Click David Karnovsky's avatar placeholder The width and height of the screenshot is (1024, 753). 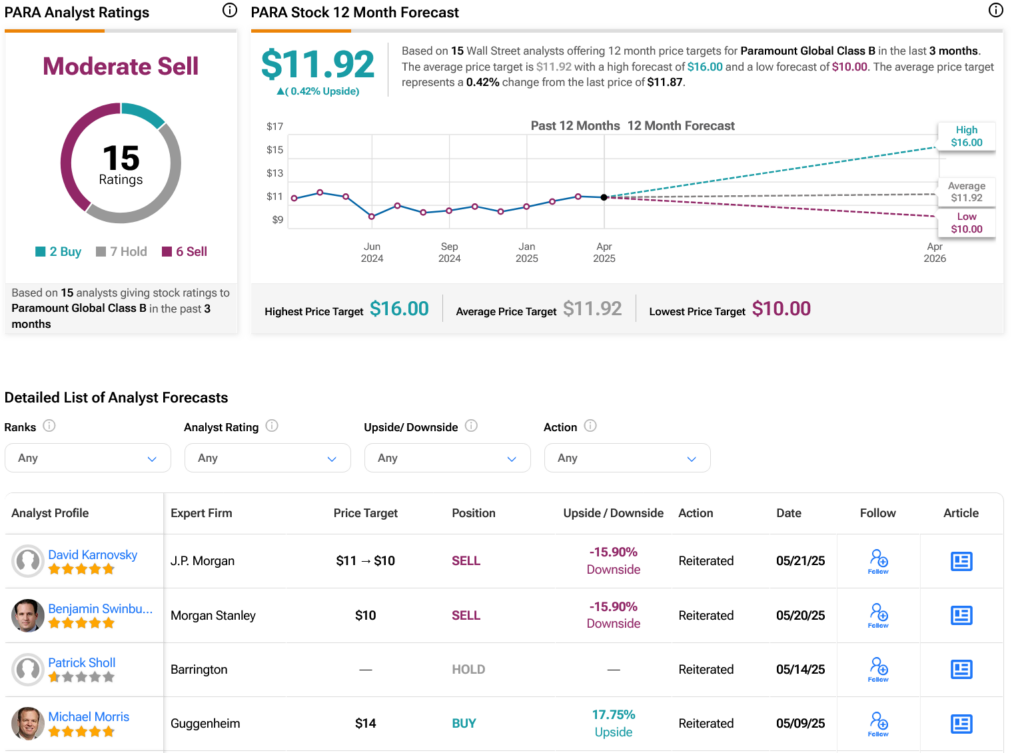point(28,561)
